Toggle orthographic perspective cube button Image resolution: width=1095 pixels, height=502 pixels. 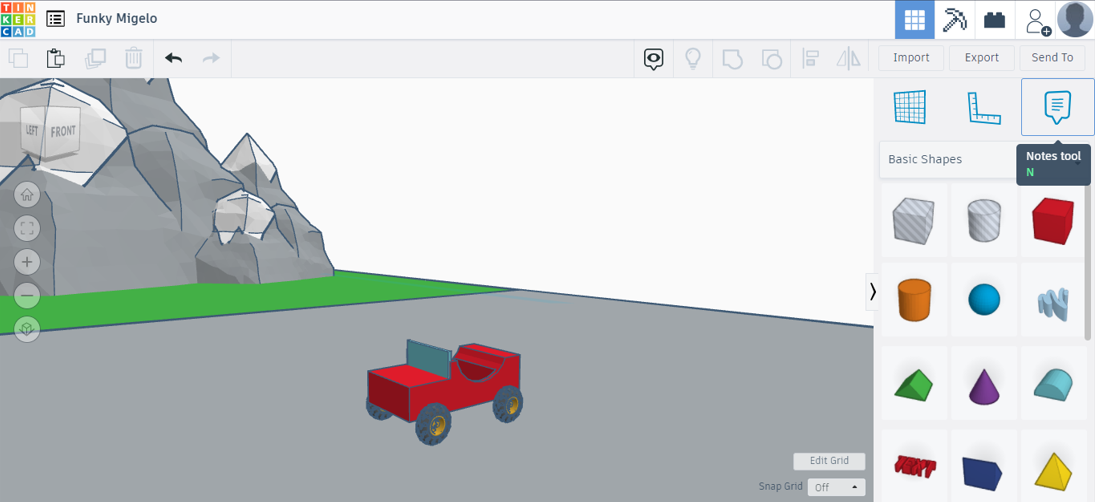27,329
